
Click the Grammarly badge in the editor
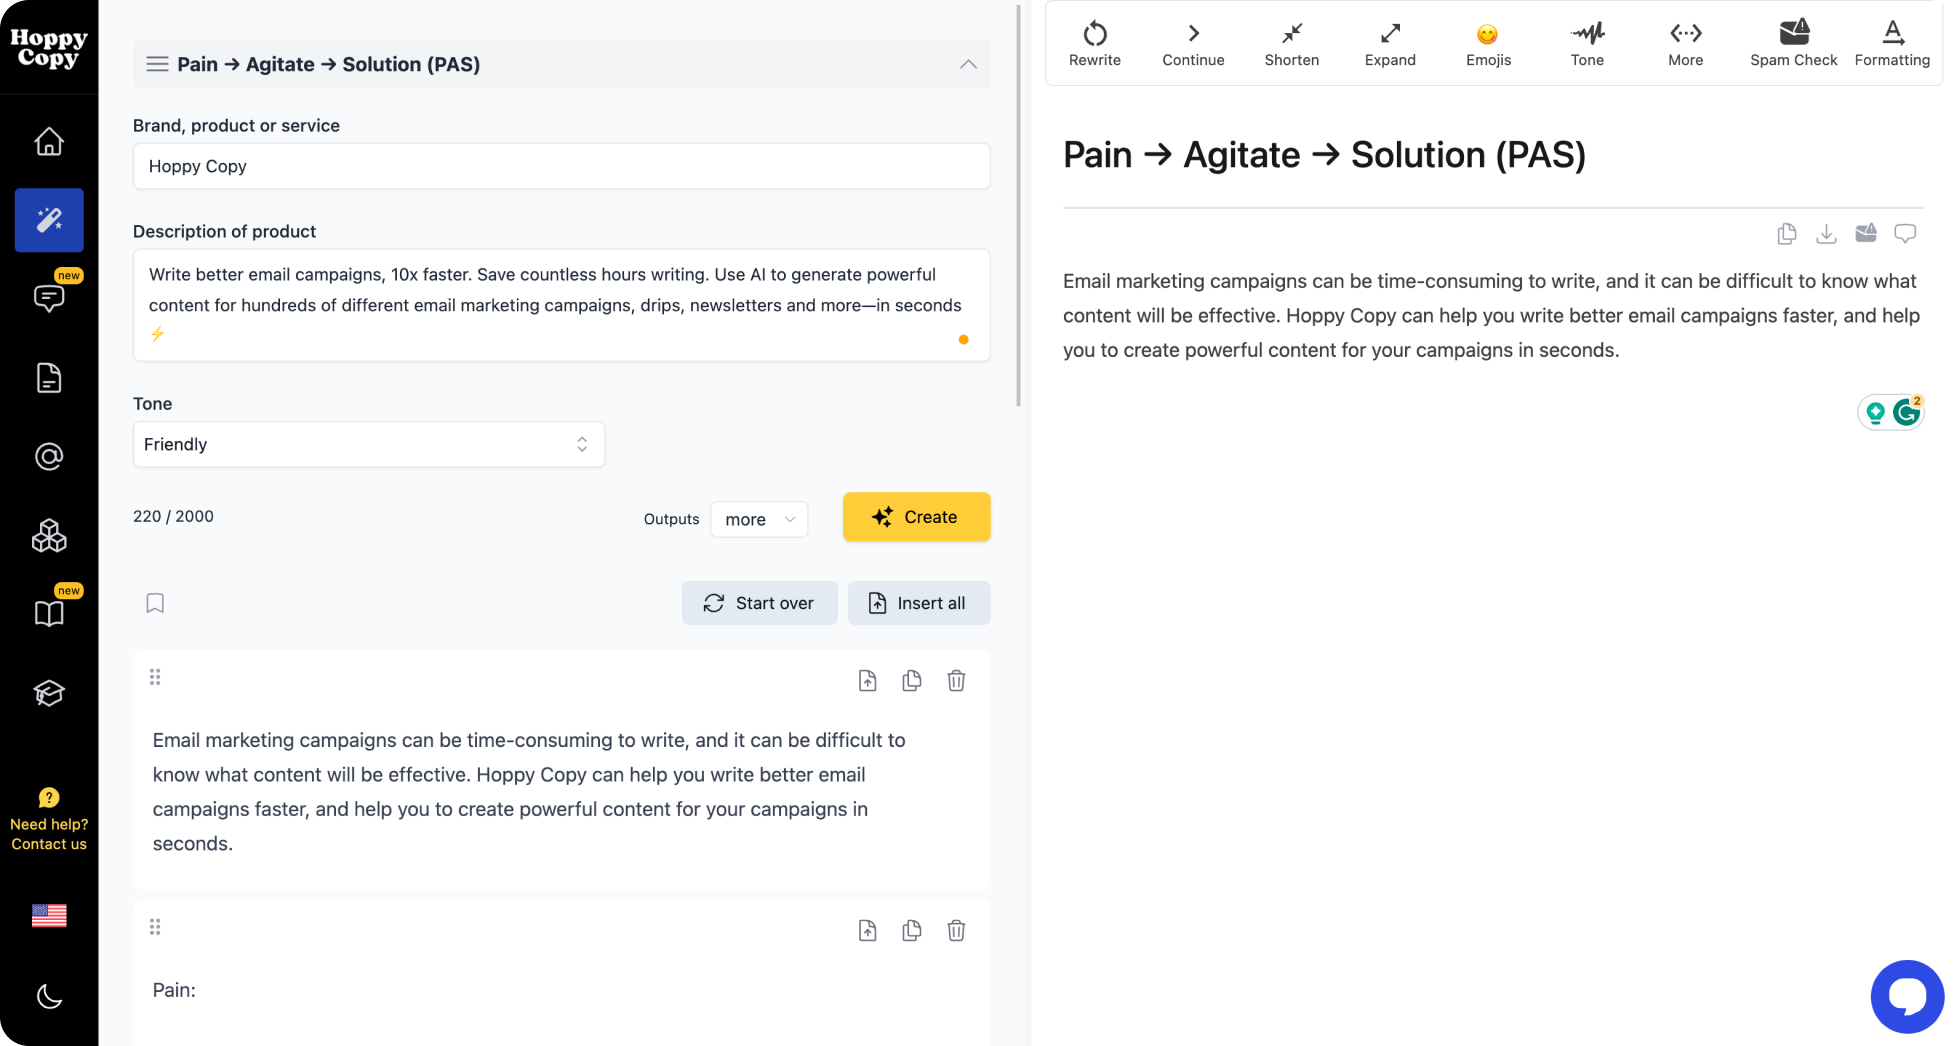click(x=1906, y=411)
